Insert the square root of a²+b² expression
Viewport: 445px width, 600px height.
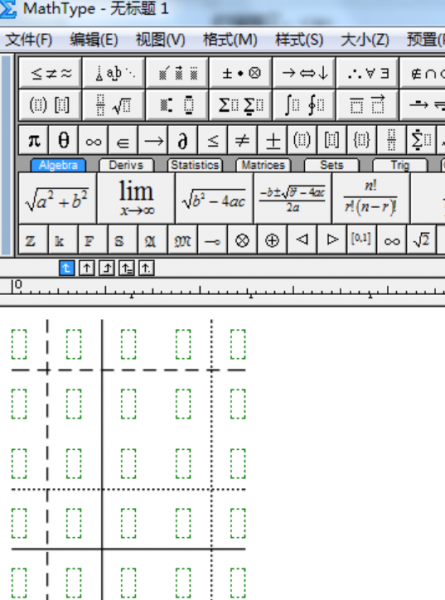[x=57, y=198]
